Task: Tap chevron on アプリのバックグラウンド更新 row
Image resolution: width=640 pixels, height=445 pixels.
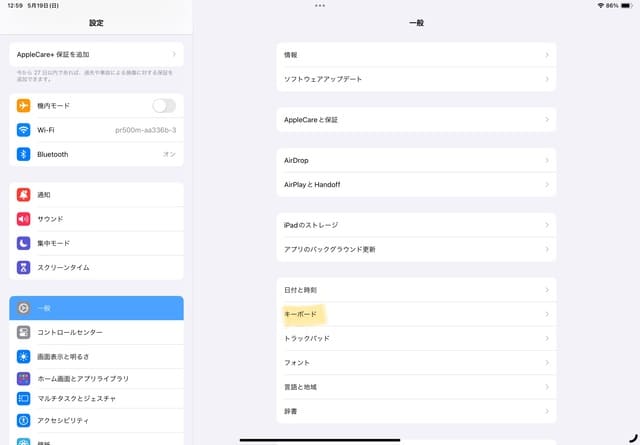Action: coord(547,249)
